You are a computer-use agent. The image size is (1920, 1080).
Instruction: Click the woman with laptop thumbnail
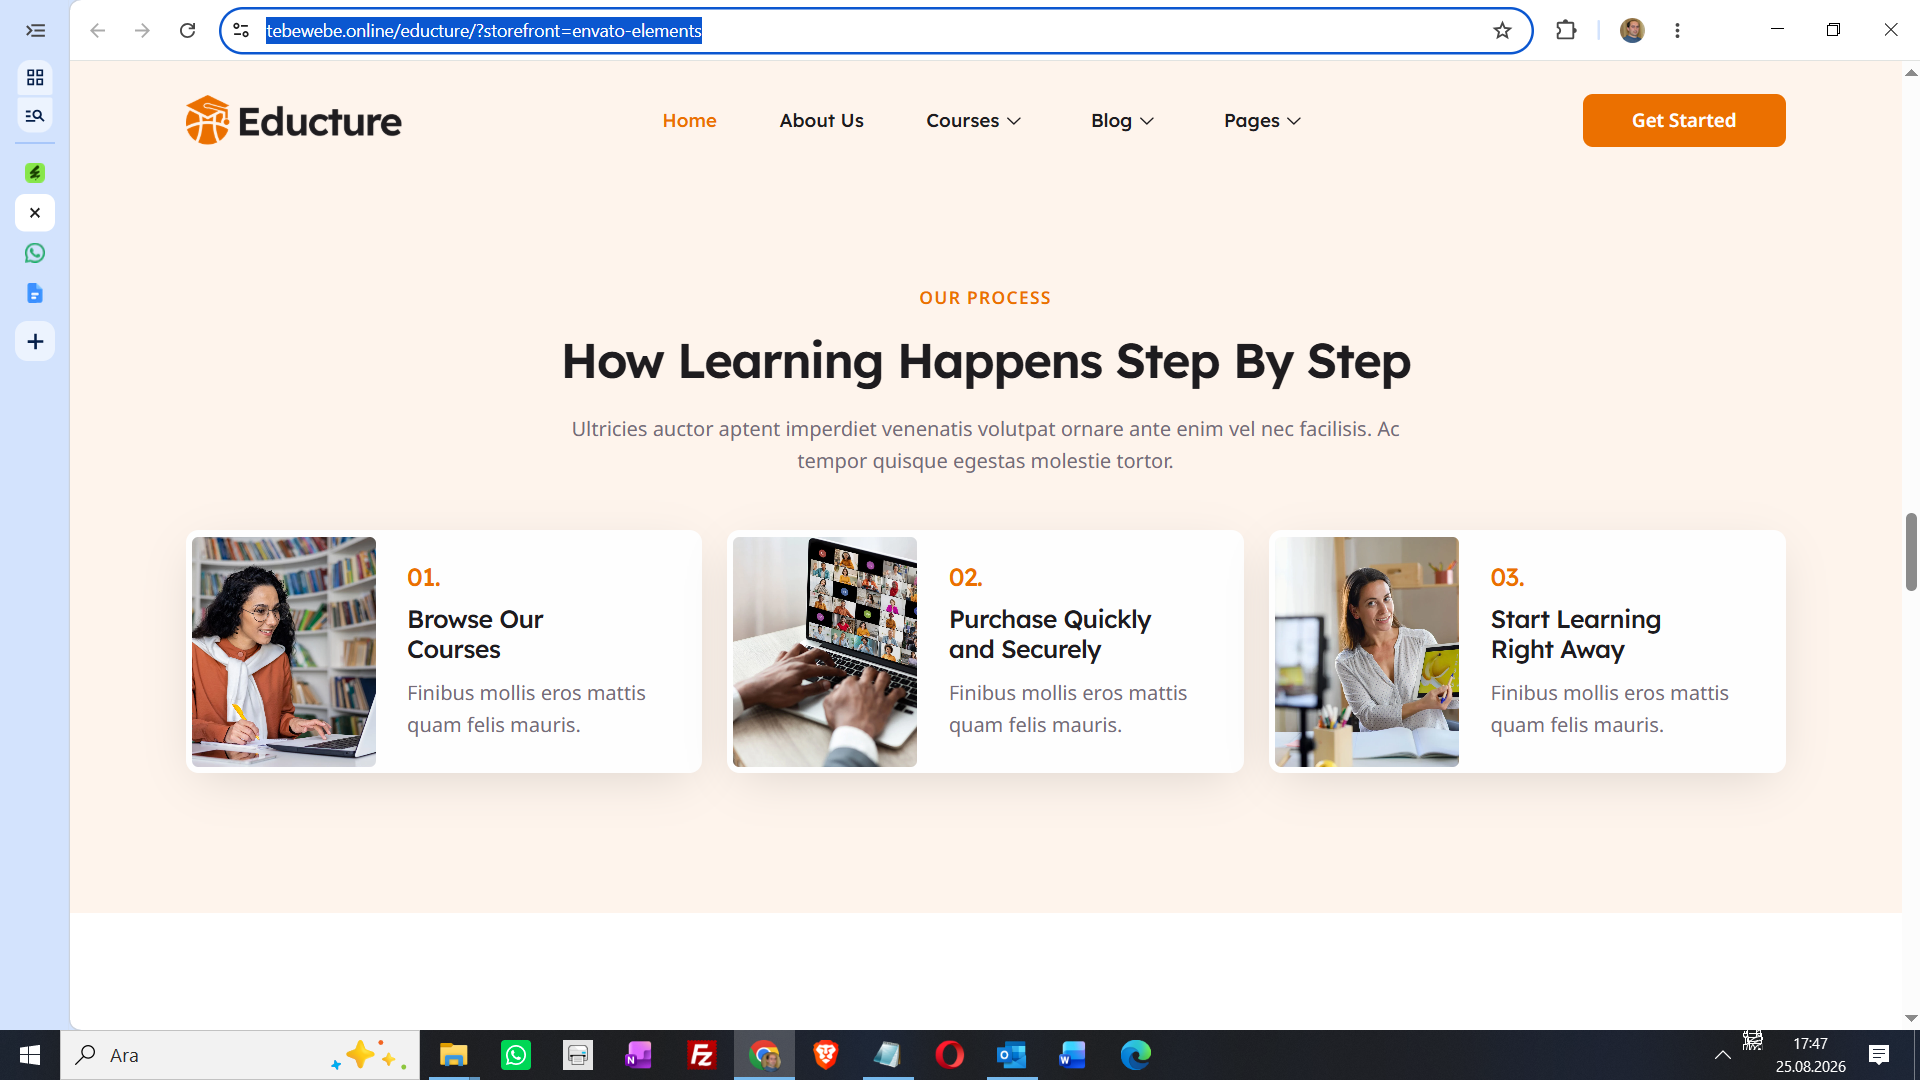(x=284, y=652)
